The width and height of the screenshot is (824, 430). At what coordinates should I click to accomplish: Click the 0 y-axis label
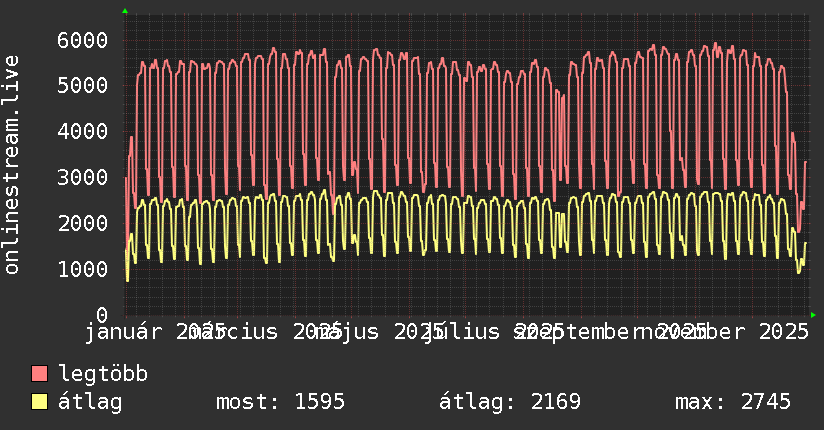102,315
